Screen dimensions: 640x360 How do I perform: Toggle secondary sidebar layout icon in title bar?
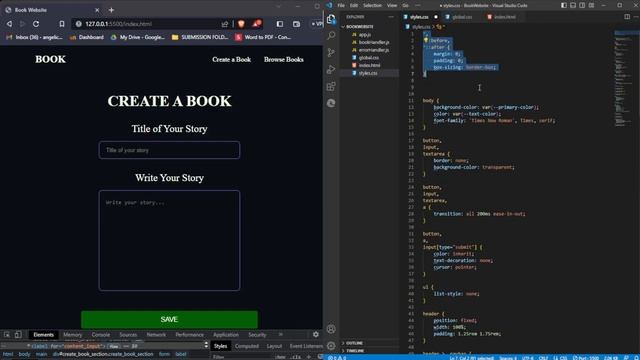582,5
